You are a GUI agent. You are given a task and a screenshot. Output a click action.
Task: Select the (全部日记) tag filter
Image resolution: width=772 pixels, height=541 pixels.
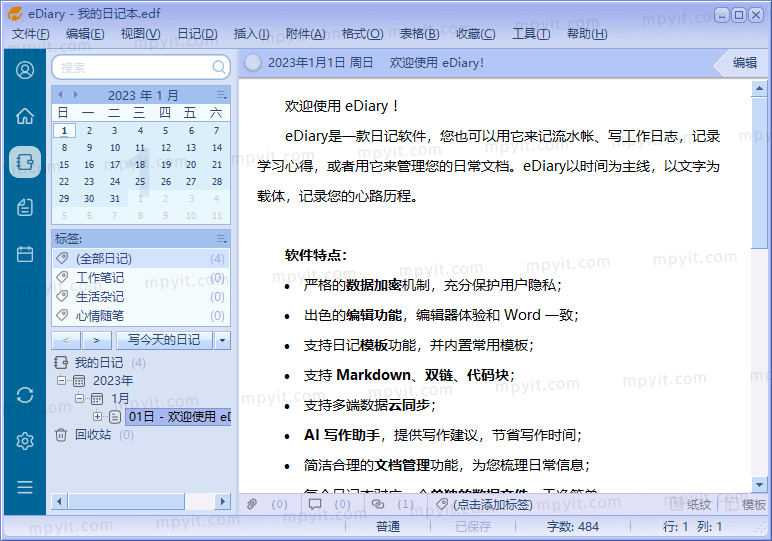(x=141, y=258)
